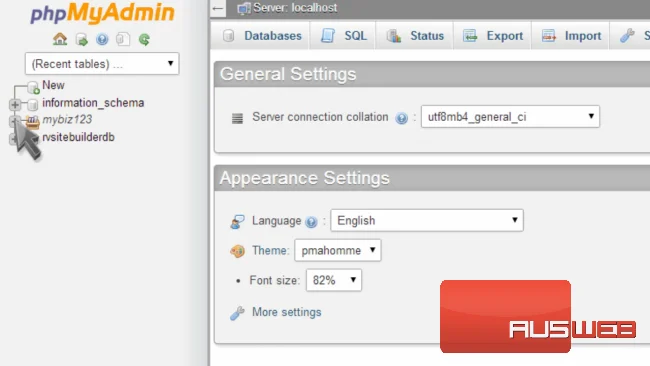This screenshot has width=650, height=366.
Task: Click the Appearance Settings heading
Action: tap(305, 178)
